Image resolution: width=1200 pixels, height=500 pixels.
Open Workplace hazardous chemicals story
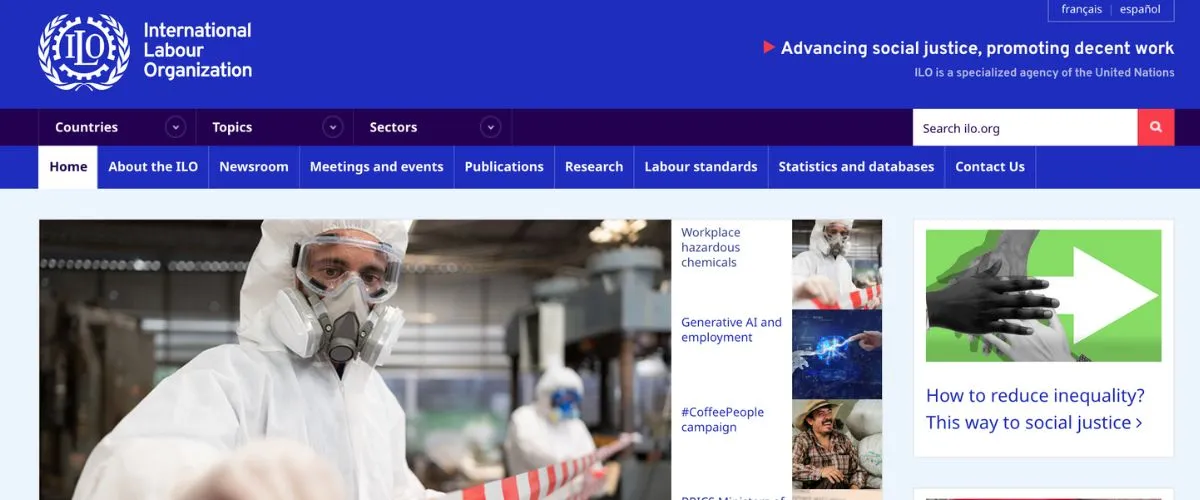pos(711,247)
